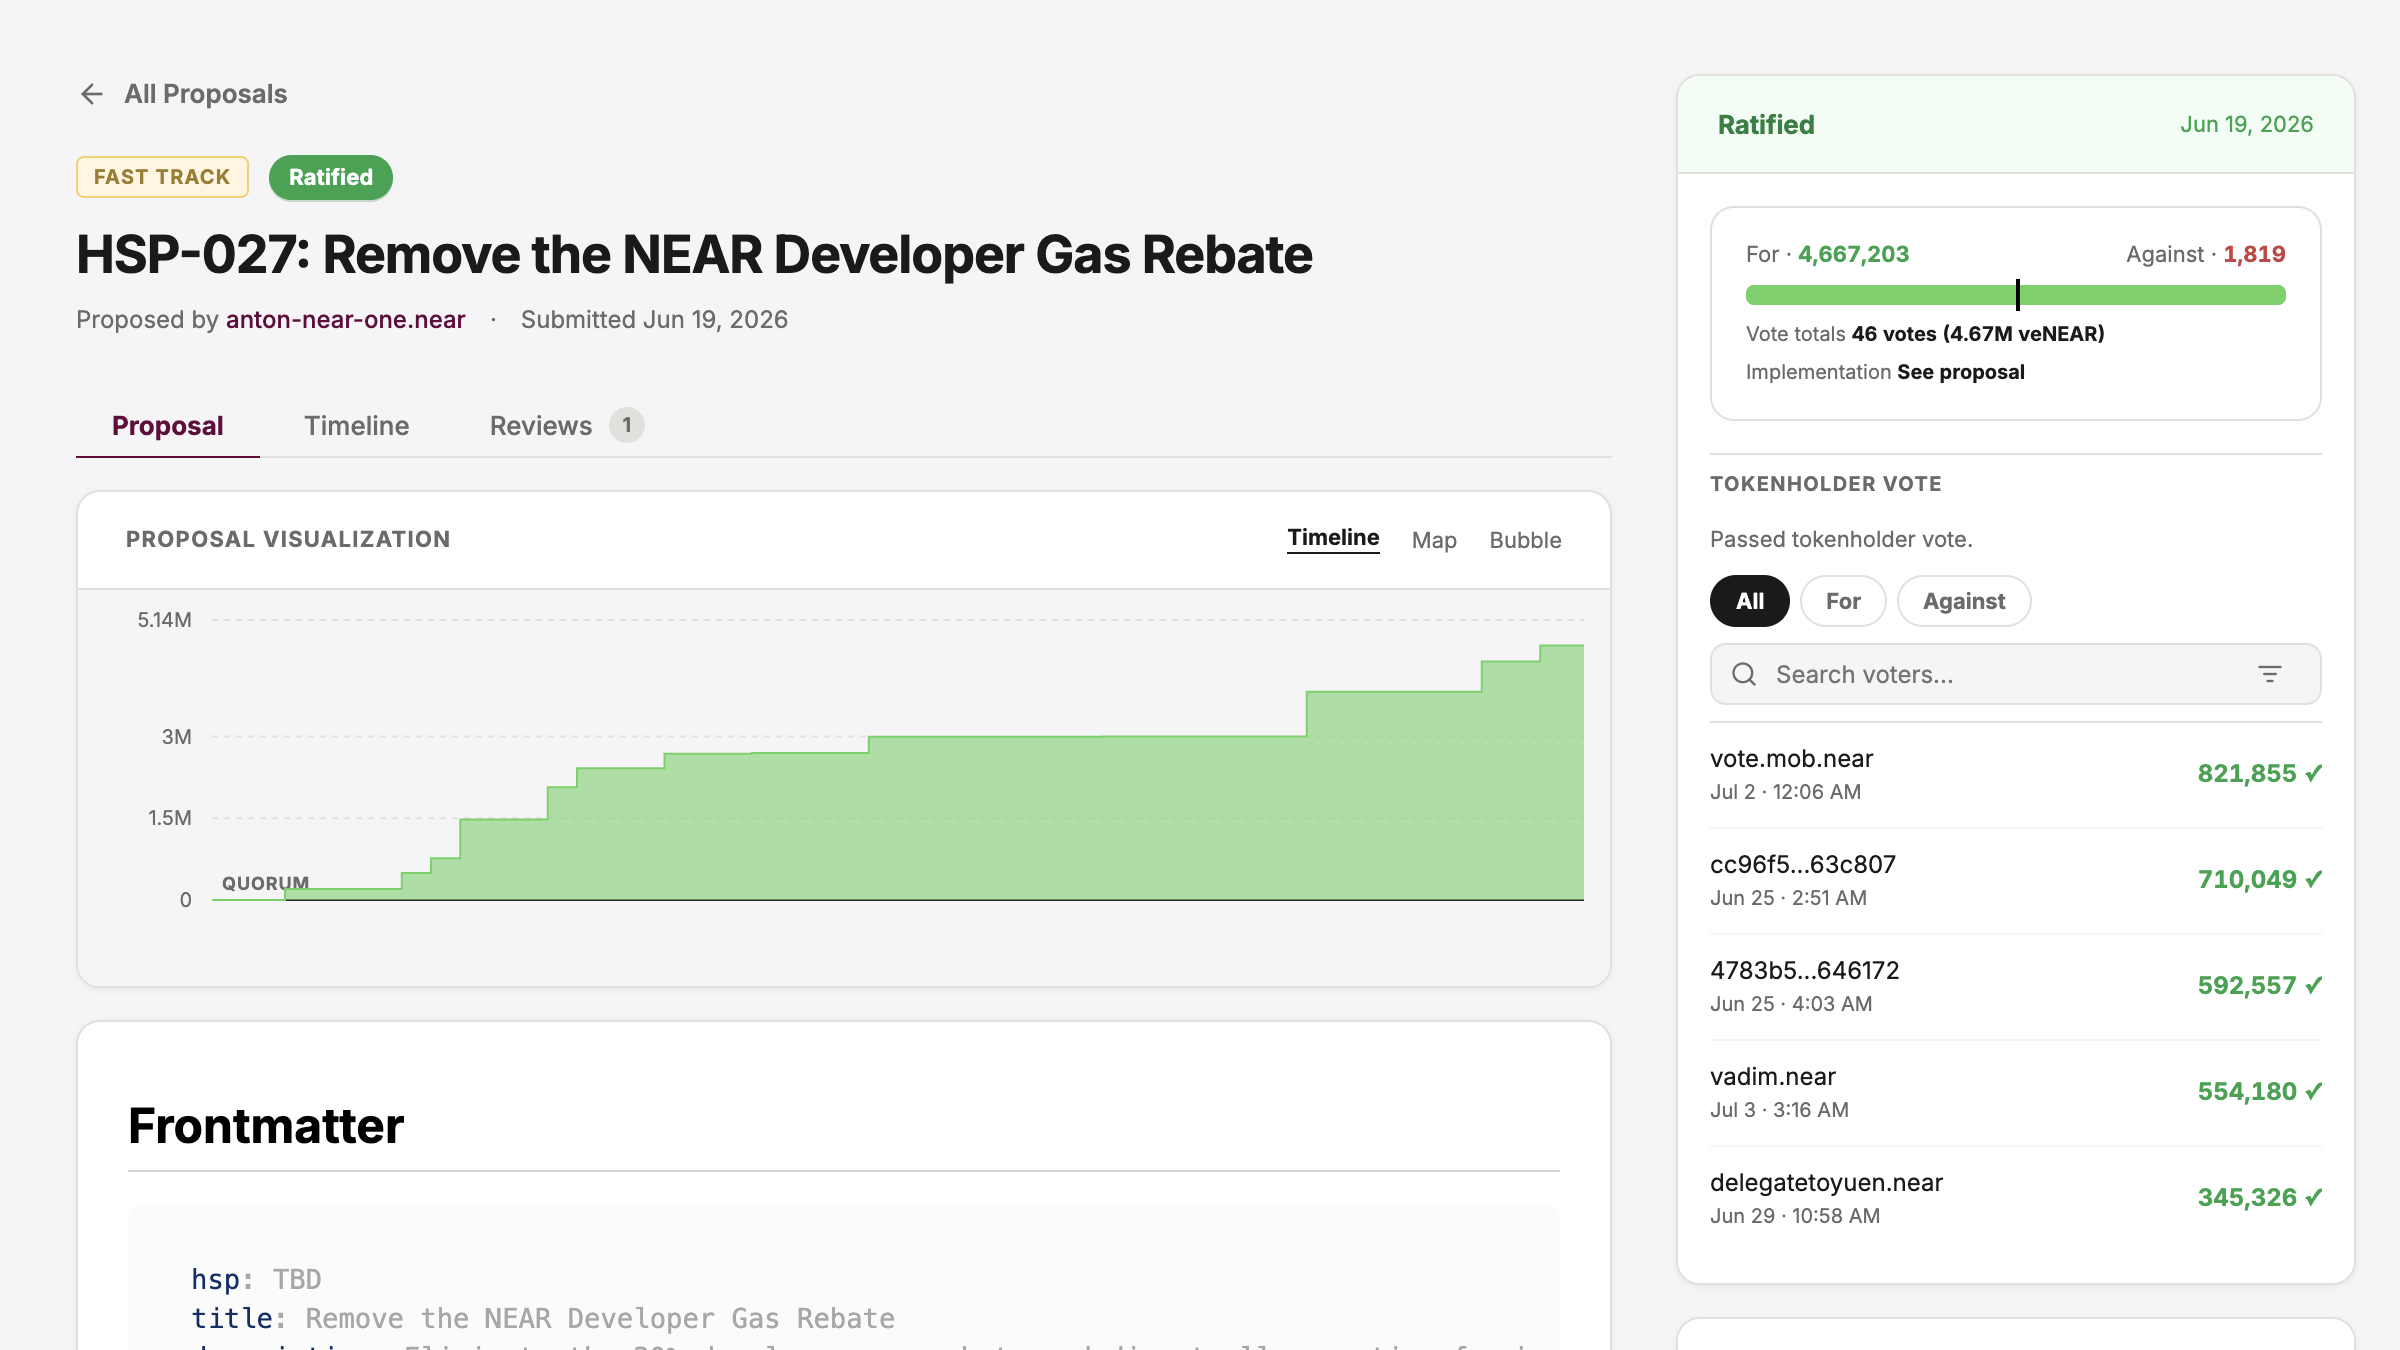Click checkmark next to cc96f5...63c807's 710,049
The image size is (2400, 1350).
[x=2314, y=879]
